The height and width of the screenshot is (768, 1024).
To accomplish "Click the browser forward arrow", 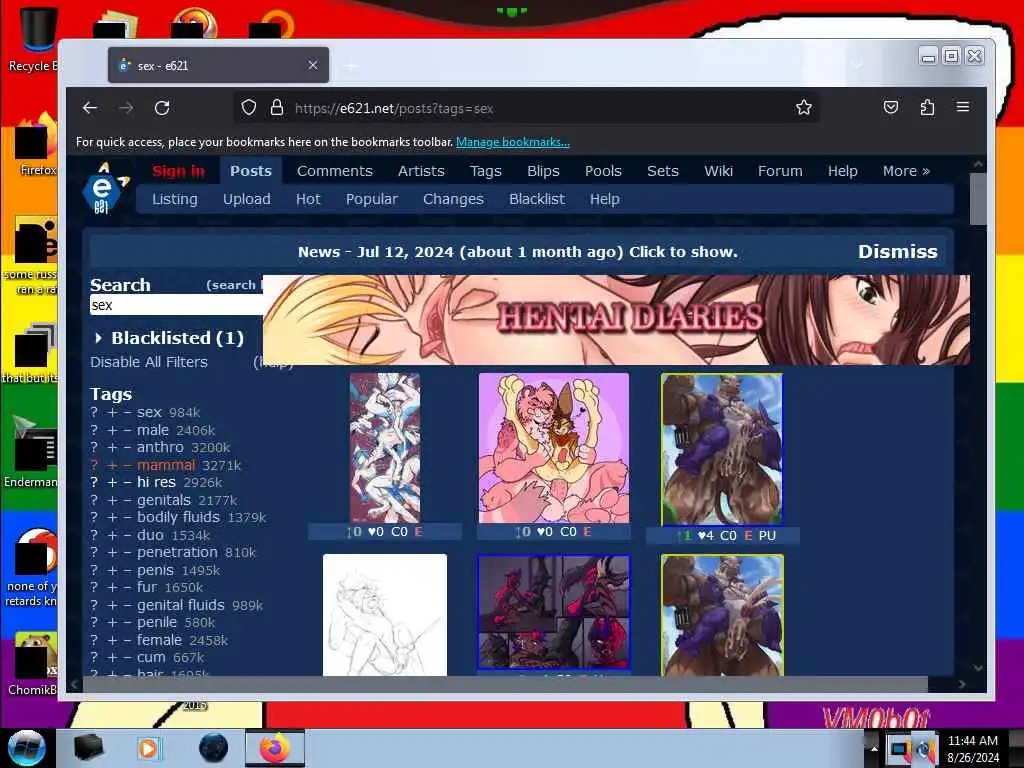I will point(126,108).
